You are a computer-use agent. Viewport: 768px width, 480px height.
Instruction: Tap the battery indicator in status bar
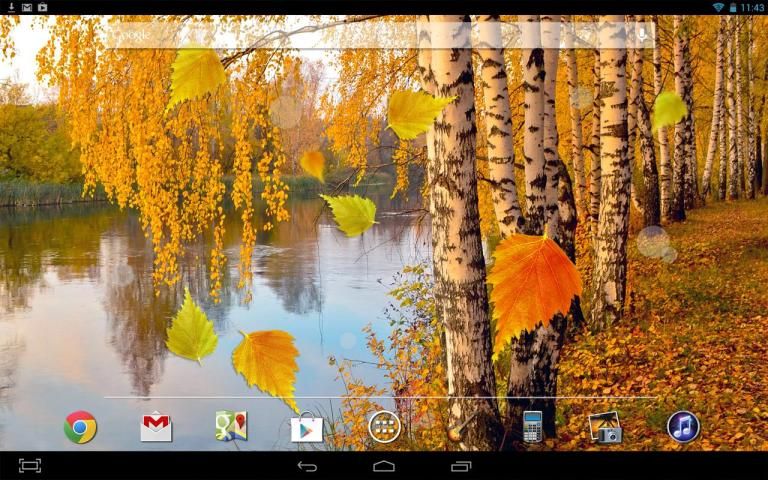pos(733,7)
